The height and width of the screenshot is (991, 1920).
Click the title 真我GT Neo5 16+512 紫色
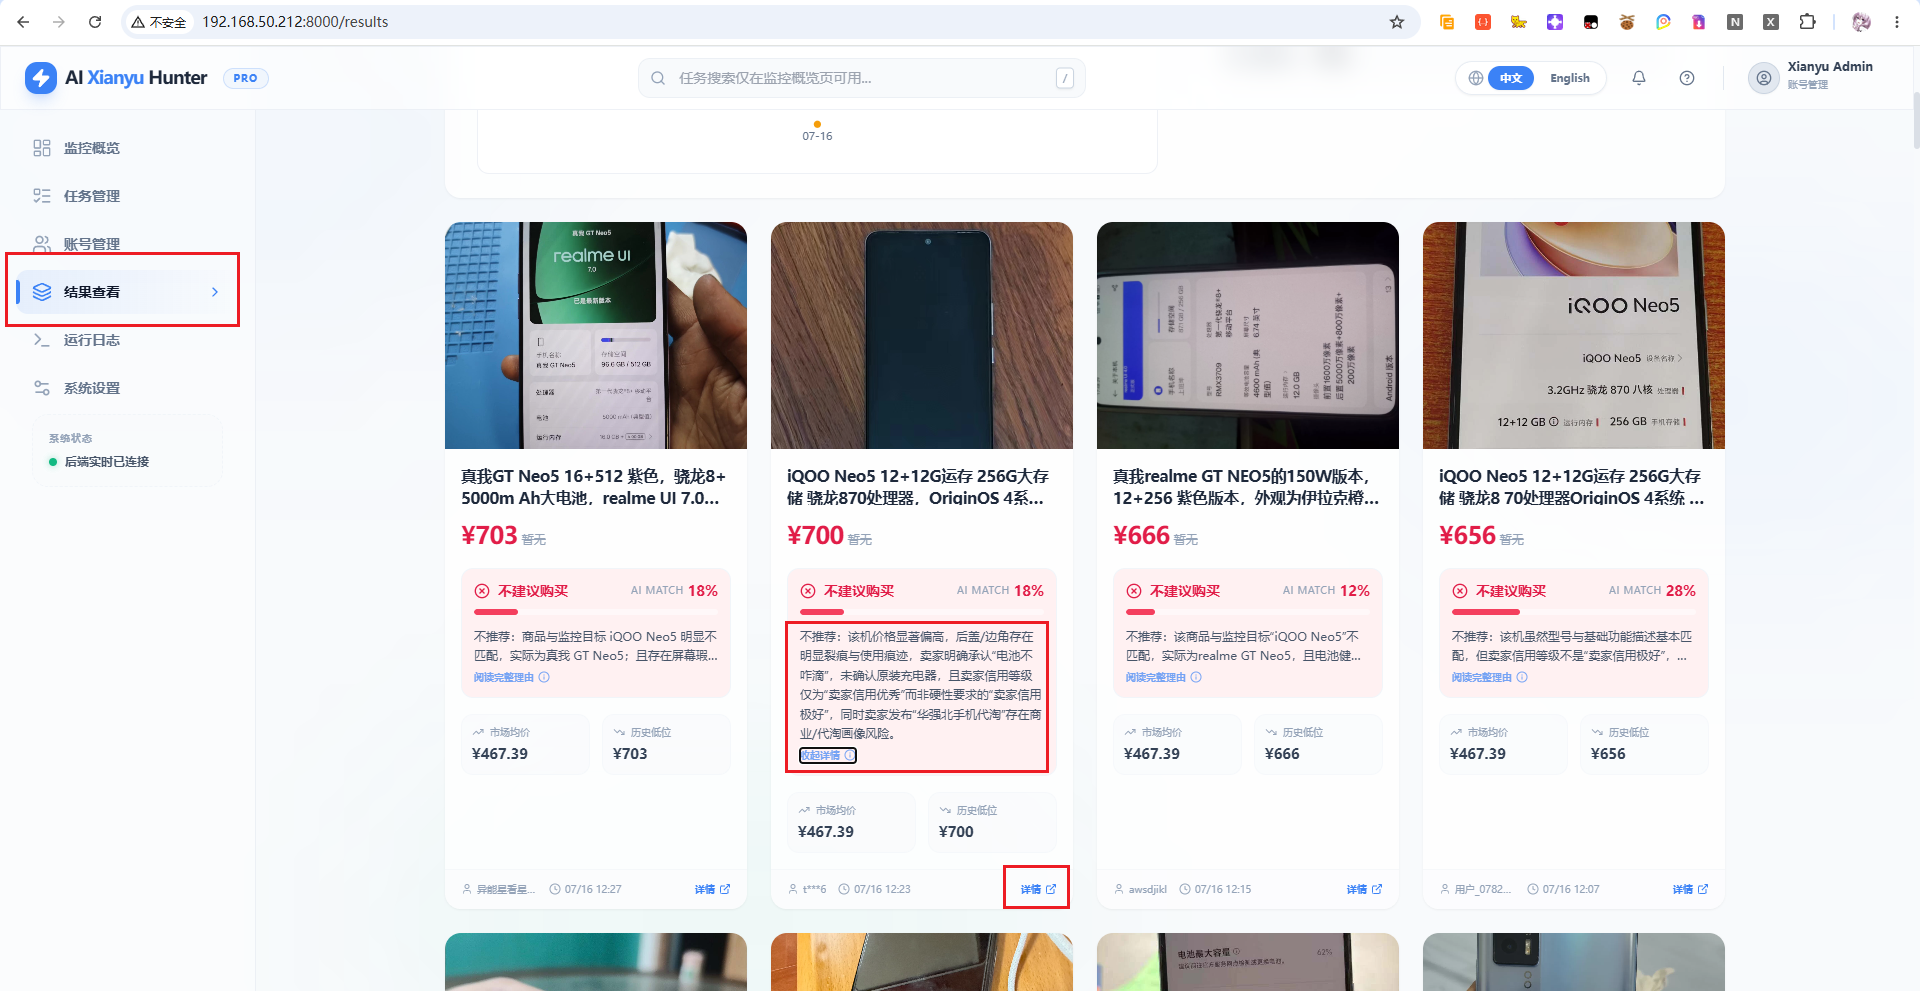coord(594,487)
